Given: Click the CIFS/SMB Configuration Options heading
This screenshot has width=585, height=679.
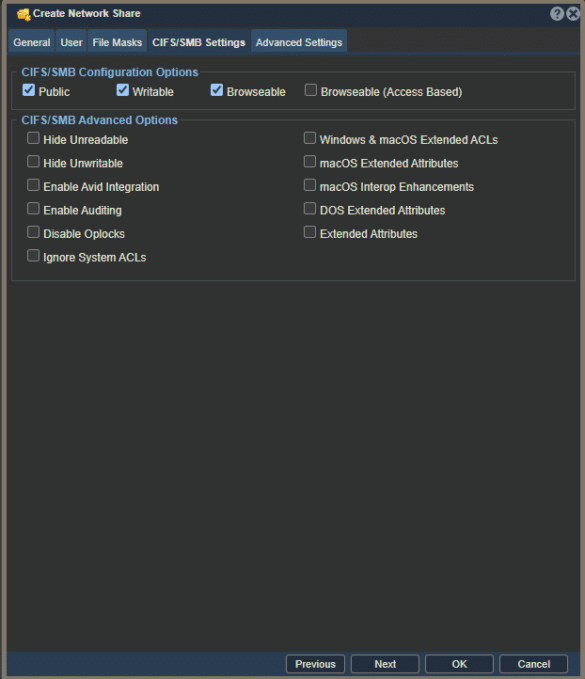Looking at the screenshot, I should click(110, 72).
